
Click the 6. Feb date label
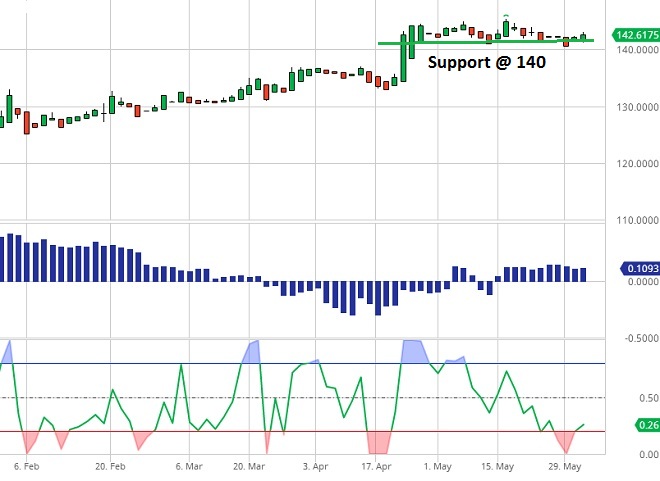tap(27, 466)
